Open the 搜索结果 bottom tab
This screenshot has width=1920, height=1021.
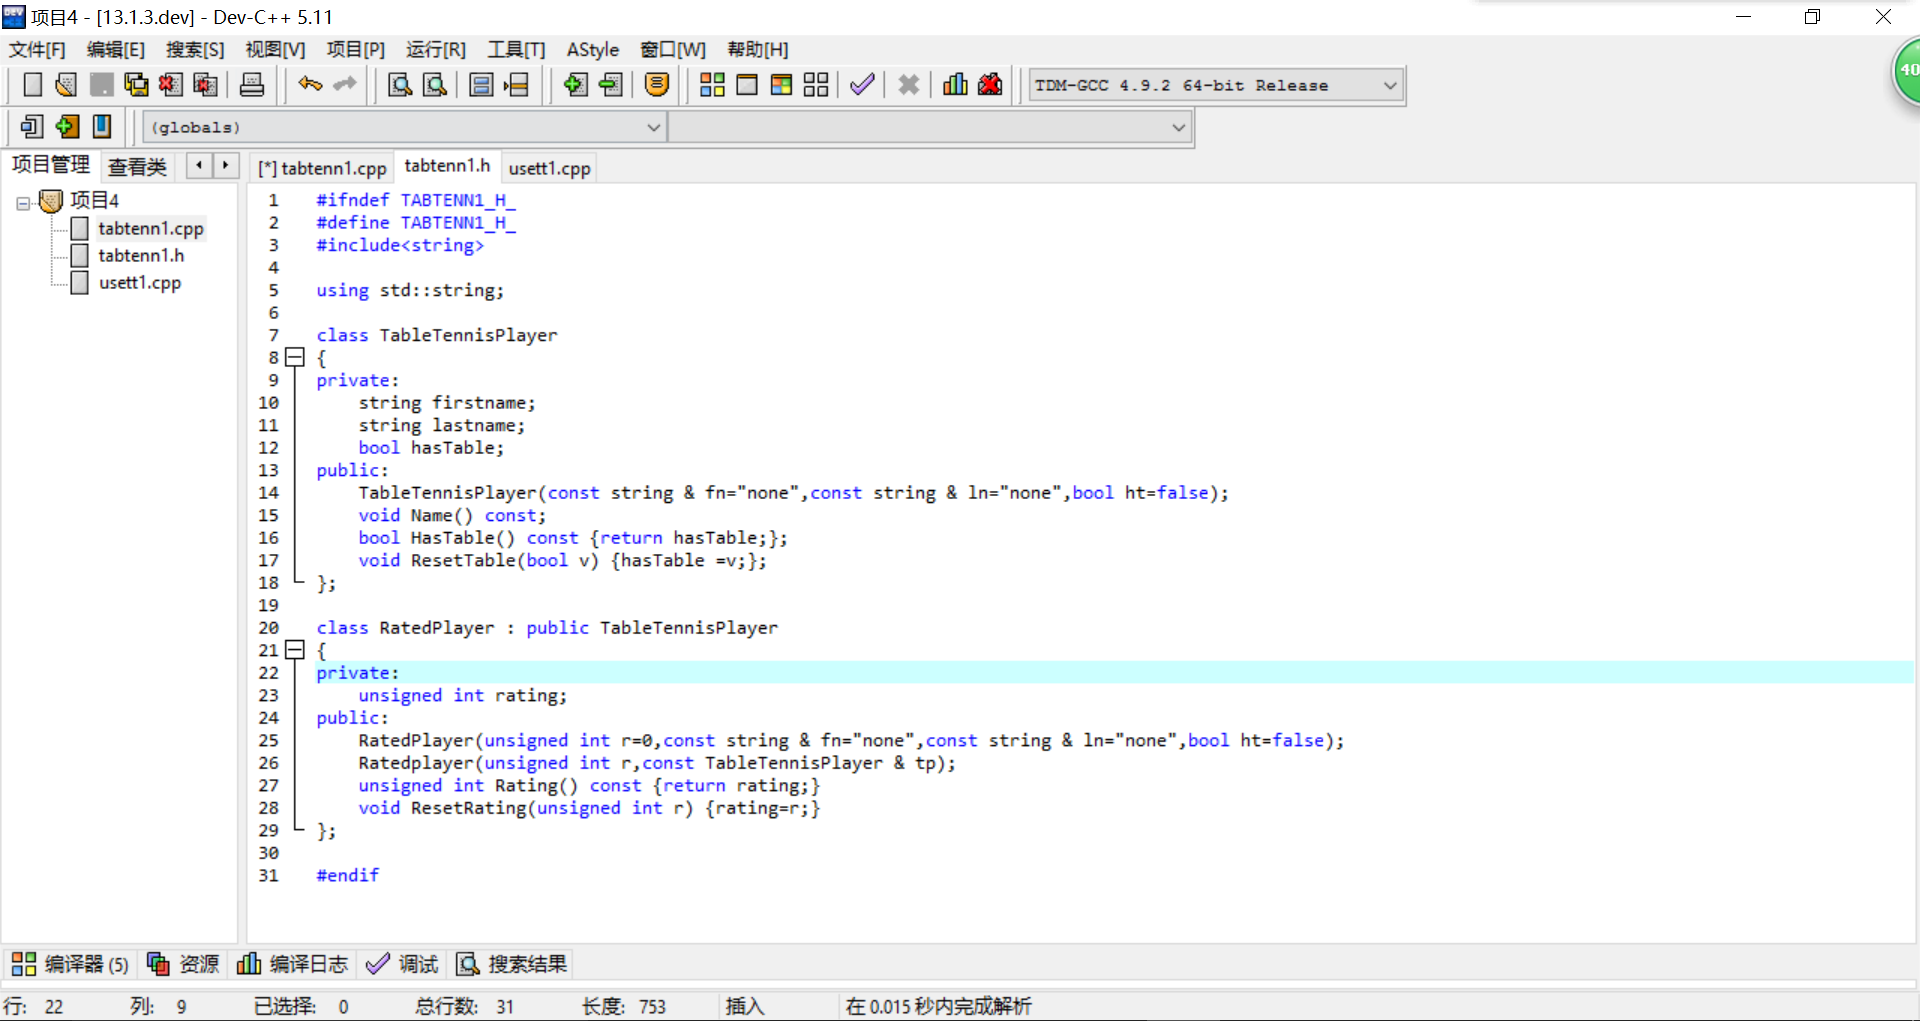pyautogui.click(x=512, y=964)
